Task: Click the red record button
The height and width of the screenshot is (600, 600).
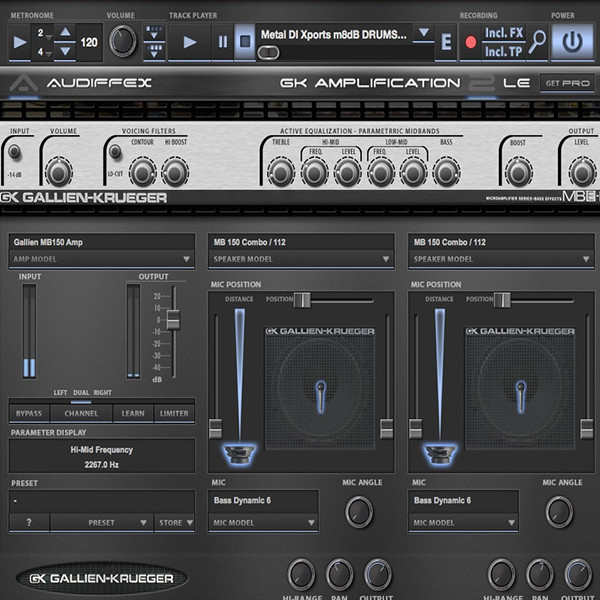Action: click(x=470, y=43)
